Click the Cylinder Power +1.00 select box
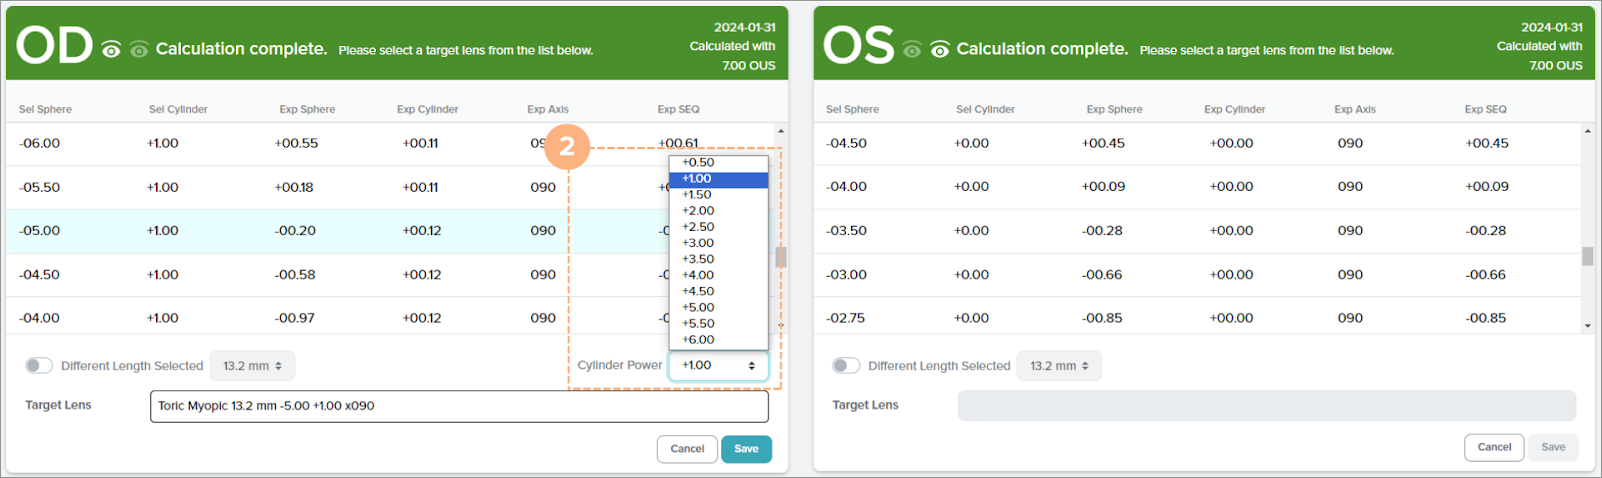The image size is (1602, 478). tap(718, 365)
